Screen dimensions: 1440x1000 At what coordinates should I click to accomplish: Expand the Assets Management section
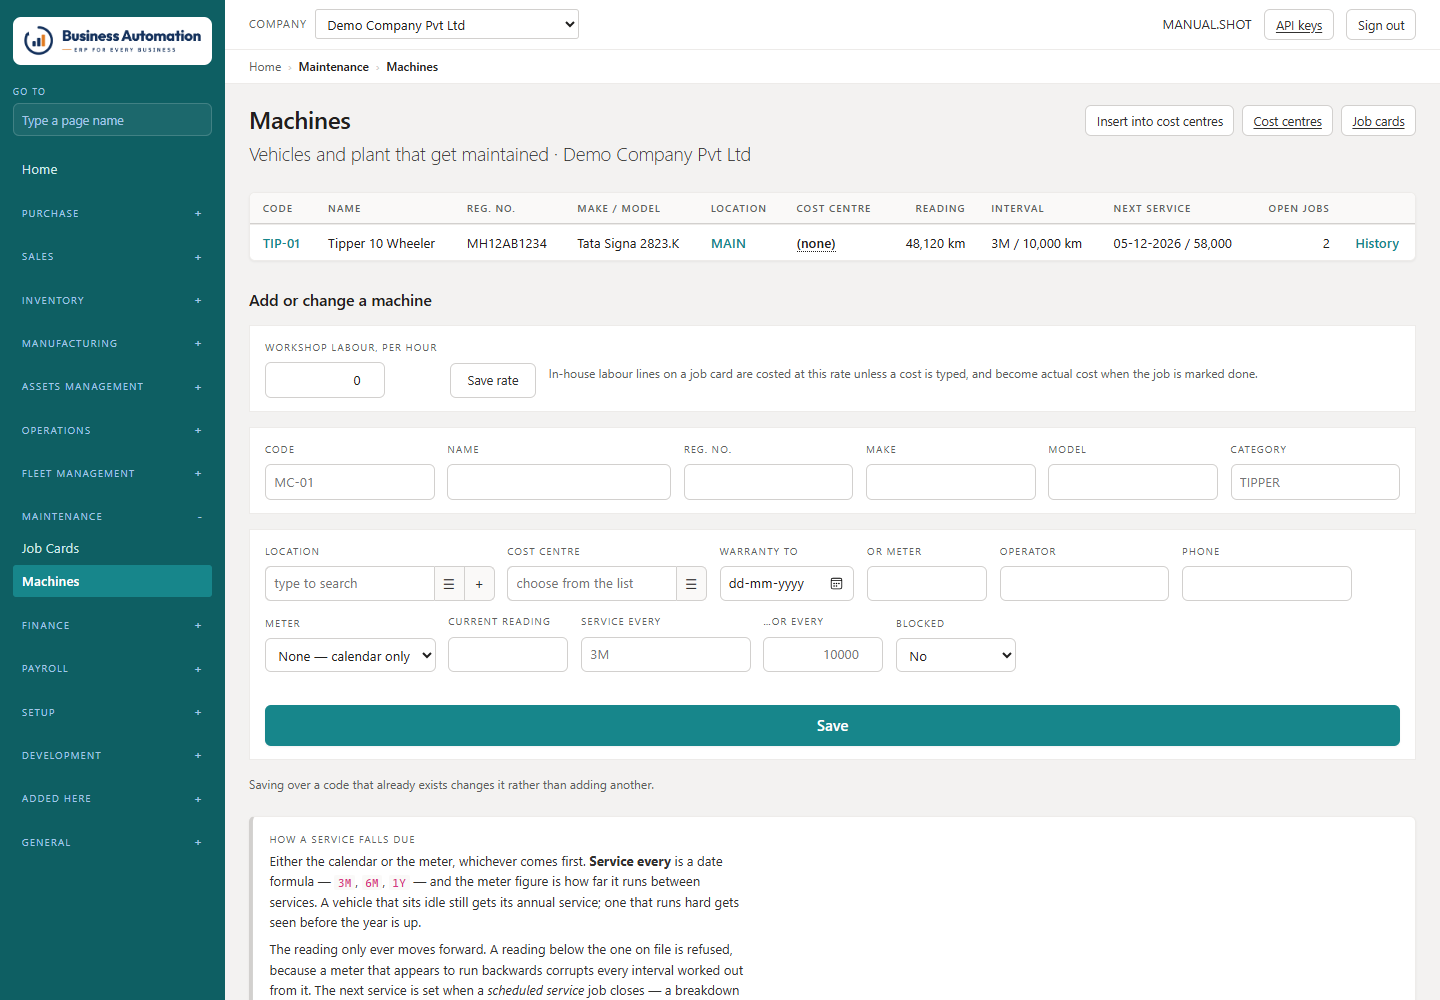[112, 387]
